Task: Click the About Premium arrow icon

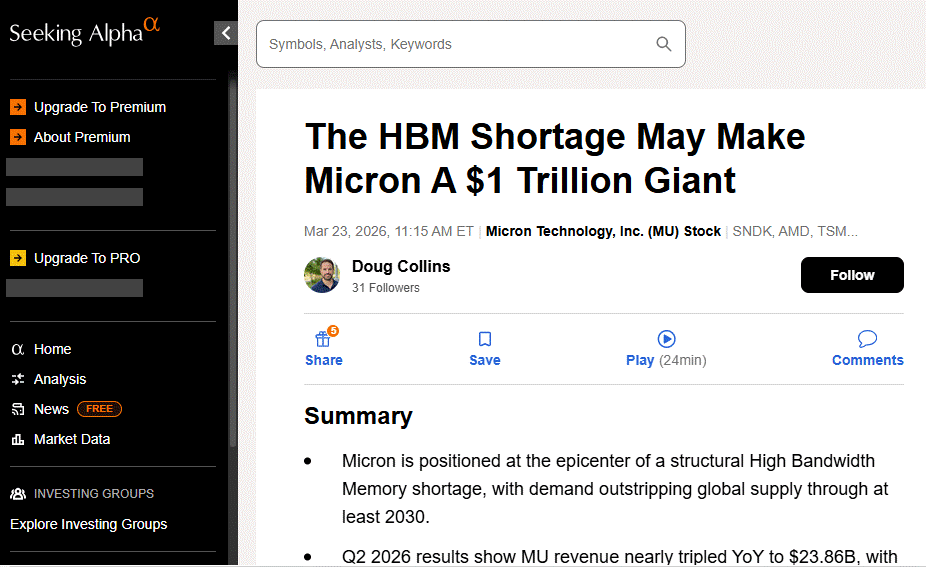Action: point(18,137)
